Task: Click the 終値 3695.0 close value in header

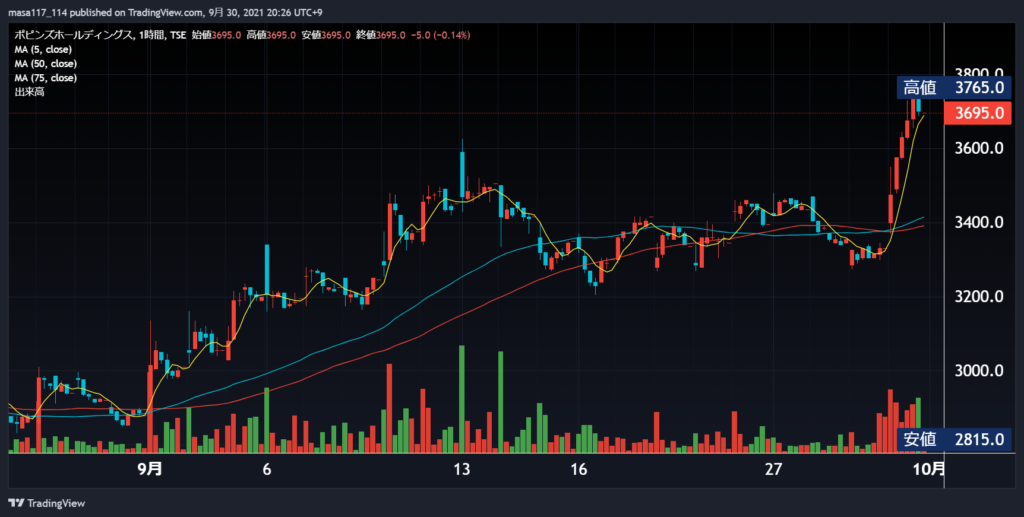Action: (x=381, y=35)
